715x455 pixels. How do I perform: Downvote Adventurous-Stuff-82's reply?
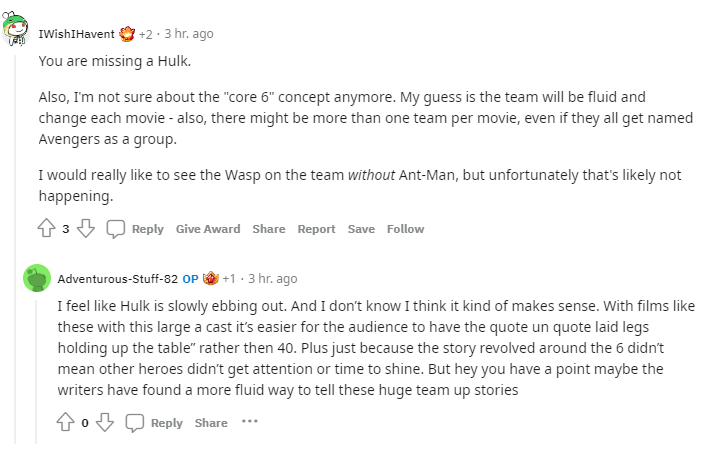(105, 422)
